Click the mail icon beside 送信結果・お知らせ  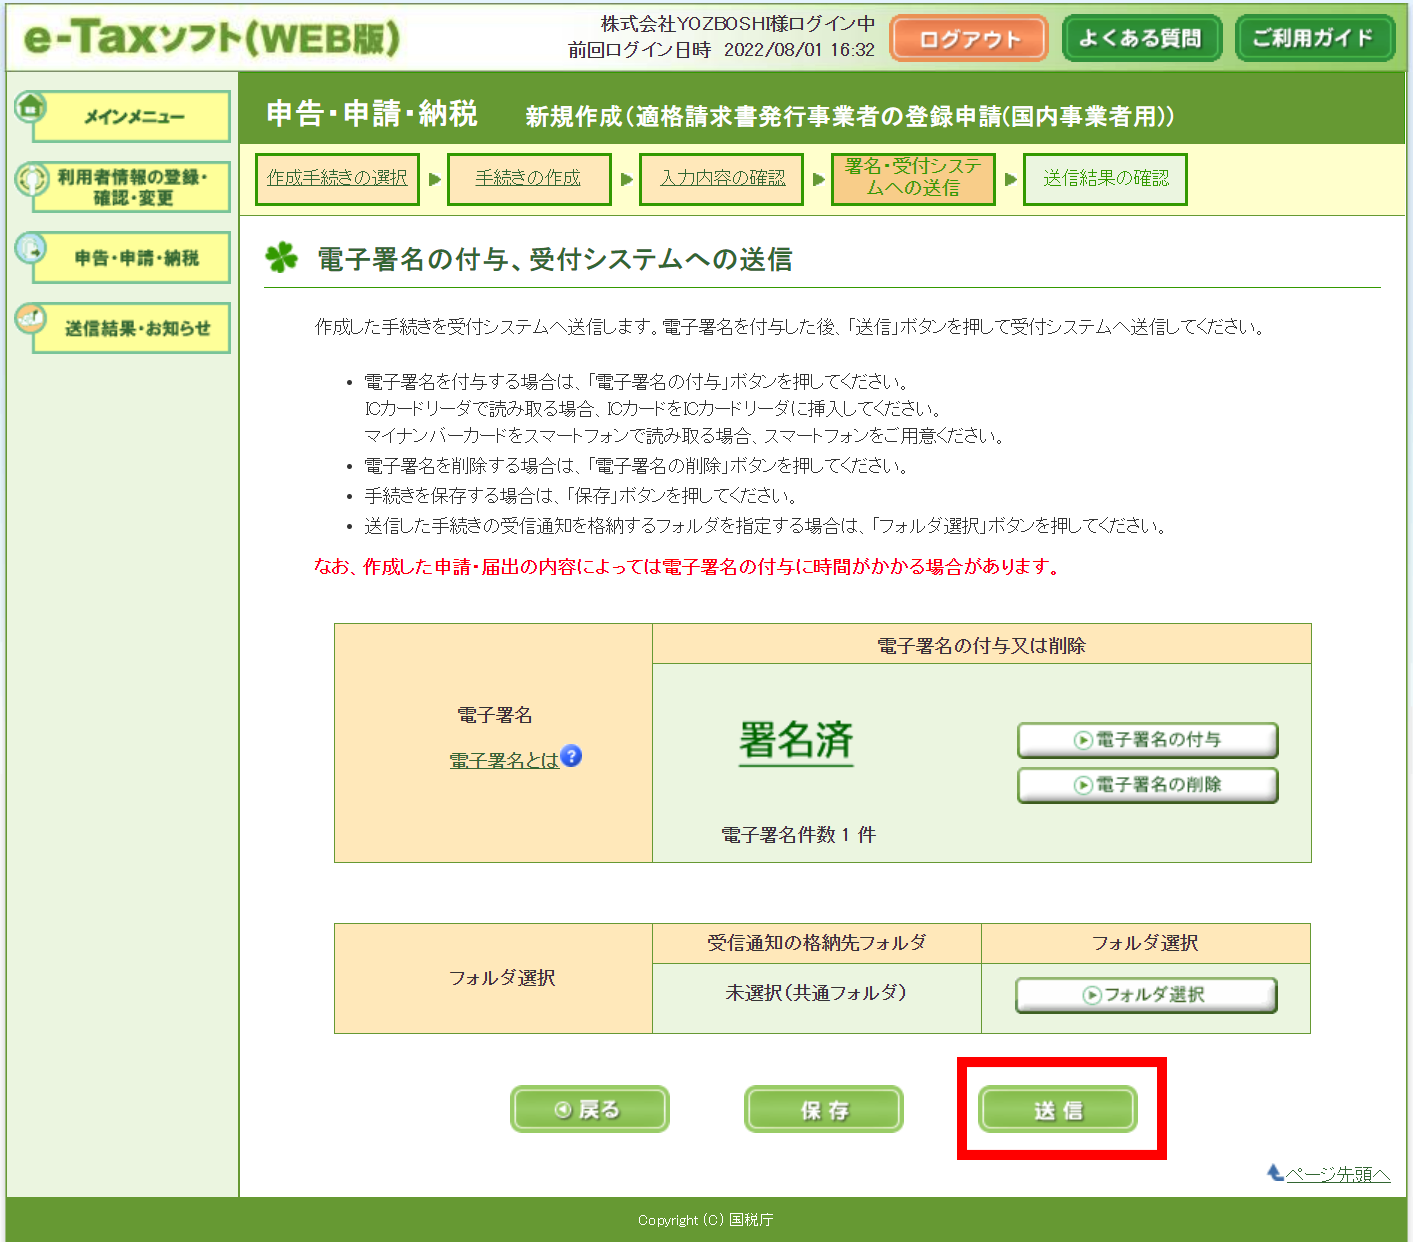pyautogui.click(x=31, y=319)
